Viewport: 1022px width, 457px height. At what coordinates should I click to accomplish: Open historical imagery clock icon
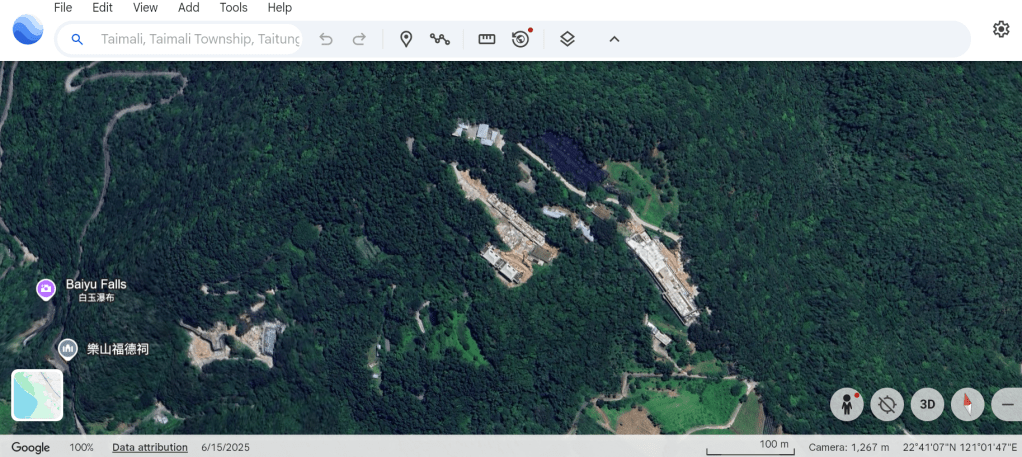coord(520,39)
